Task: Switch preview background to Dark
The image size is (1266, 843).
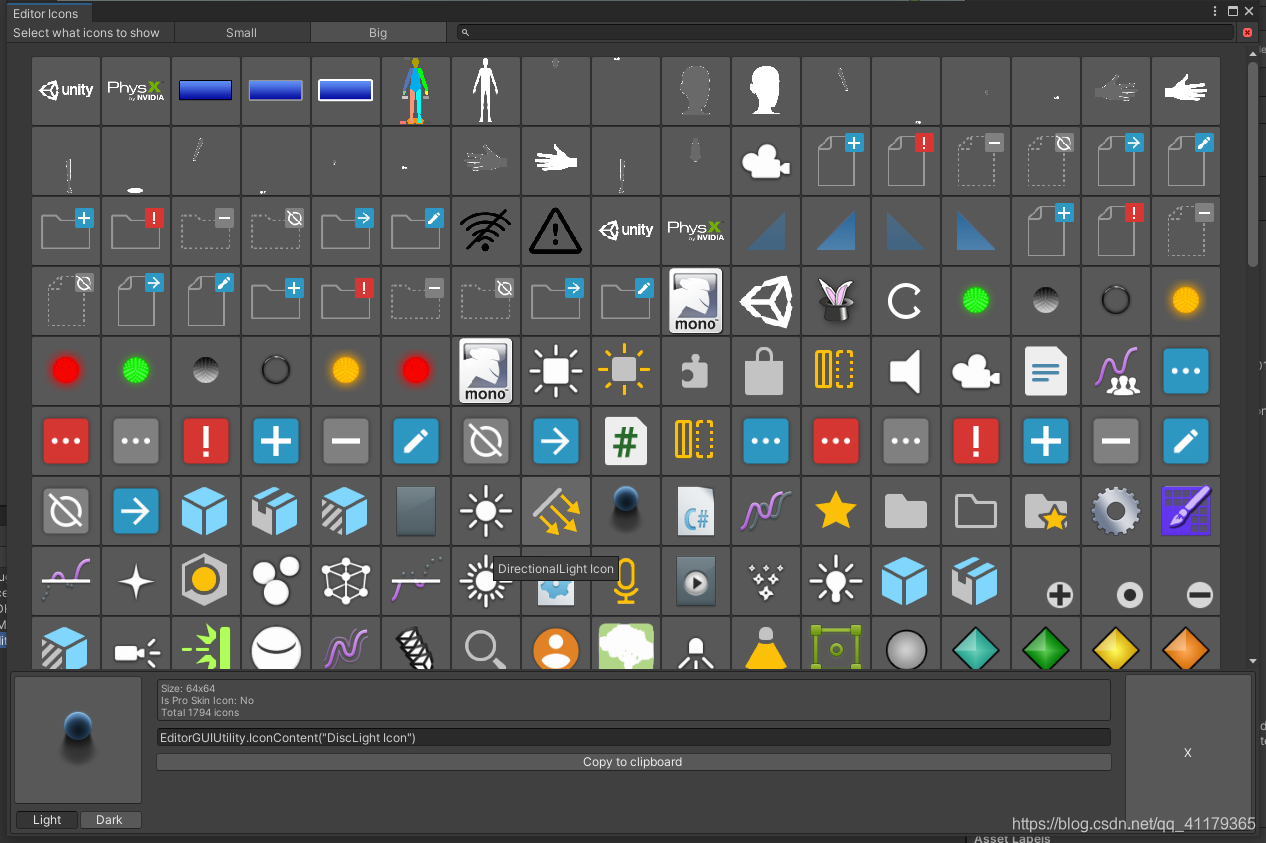Action: [x=110, y=820]
